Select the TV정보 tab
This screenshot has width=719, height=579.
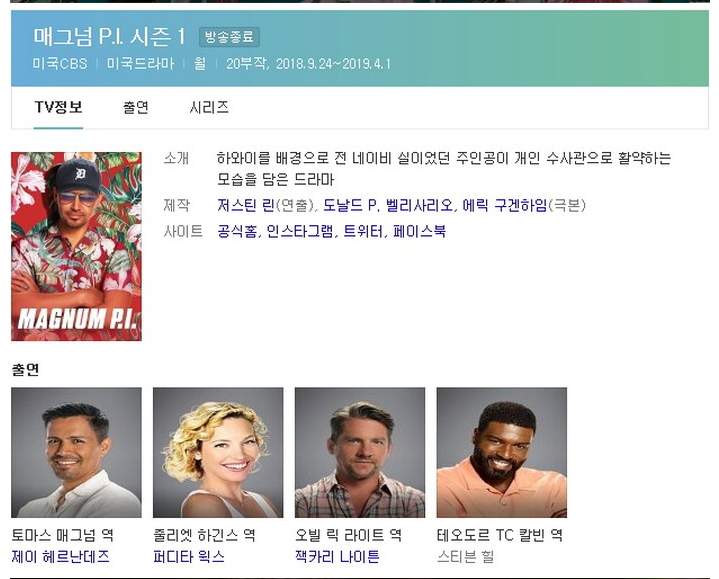coord(58,107)
